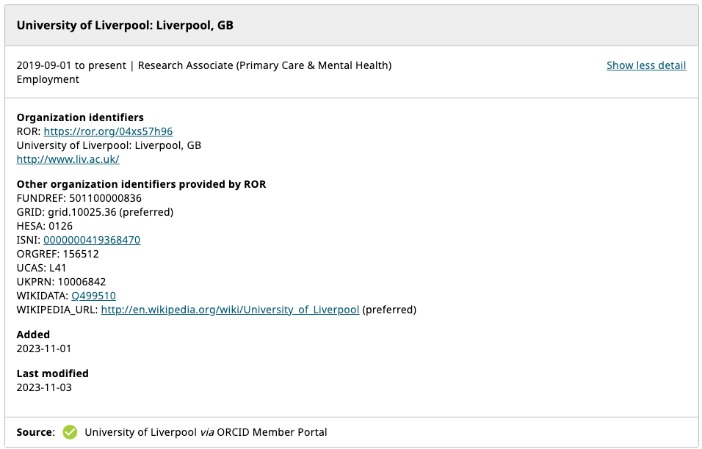Click the UKPRN 10006842 entry

point(61,282)
